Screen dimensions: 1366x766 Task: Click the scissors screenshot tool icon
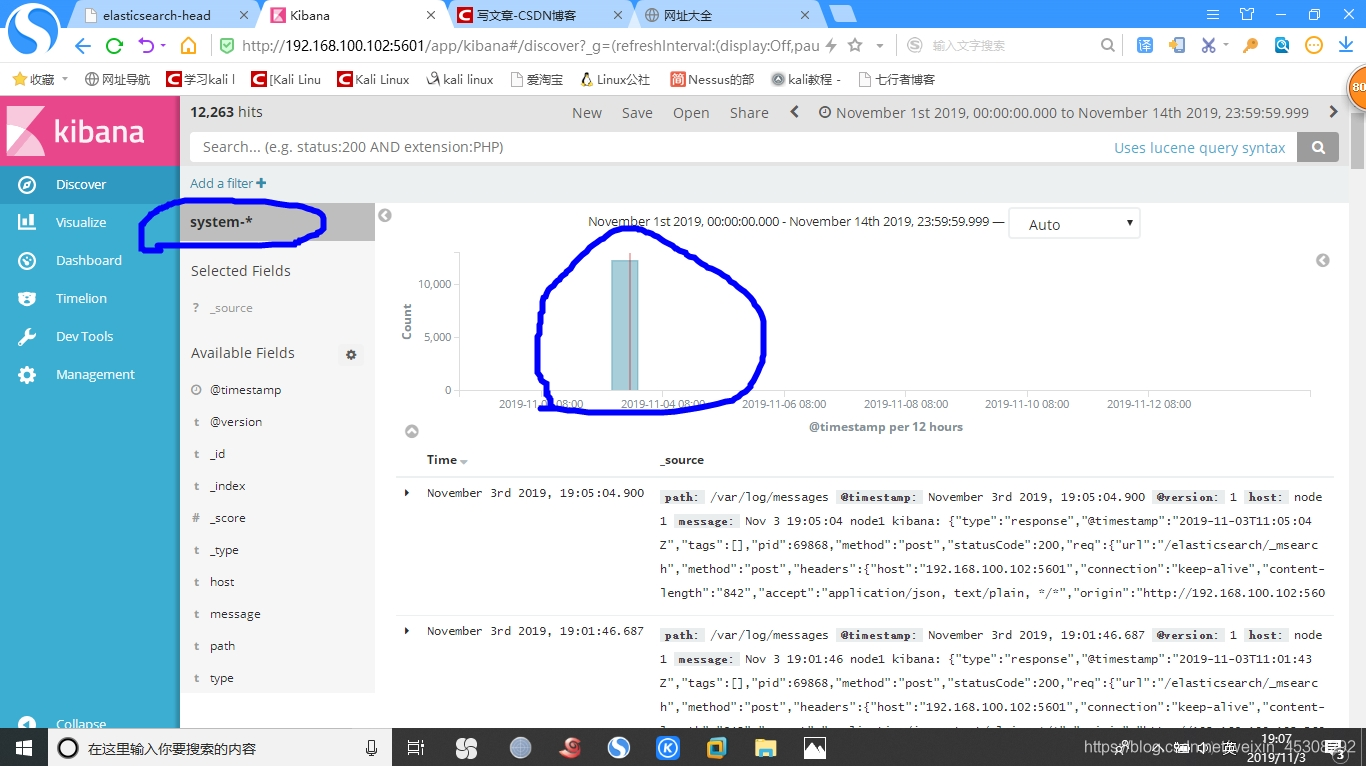click(1208, 45)
